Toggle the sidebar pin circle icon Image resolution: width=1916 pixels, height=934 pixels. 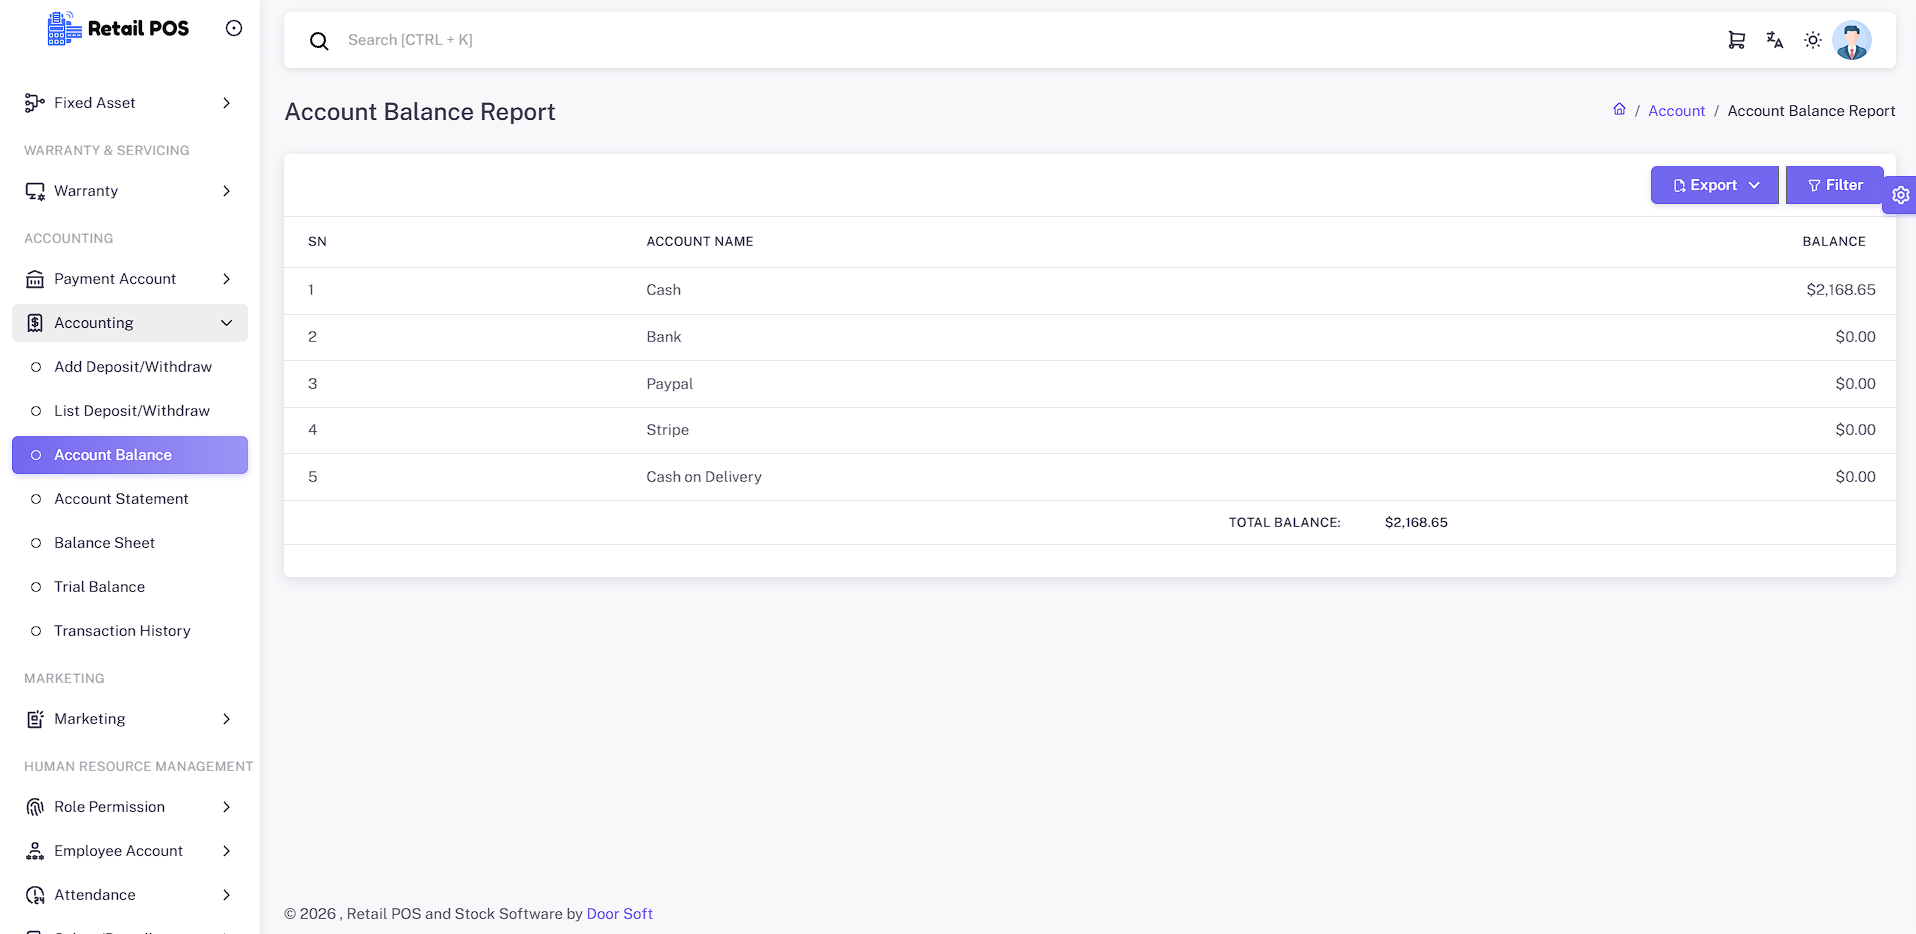(234, 28)
